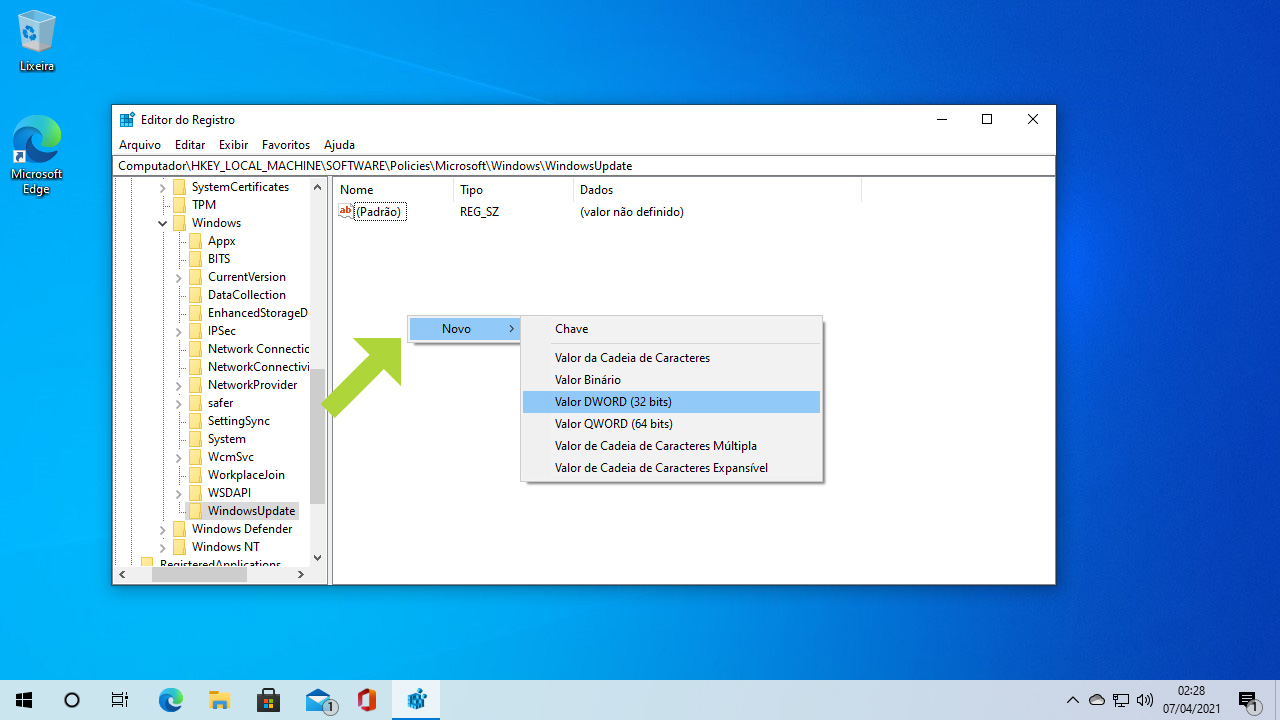Click the Dados column header
The width and height of the screenshot is (1280, 720).
(x=717, y=190)
